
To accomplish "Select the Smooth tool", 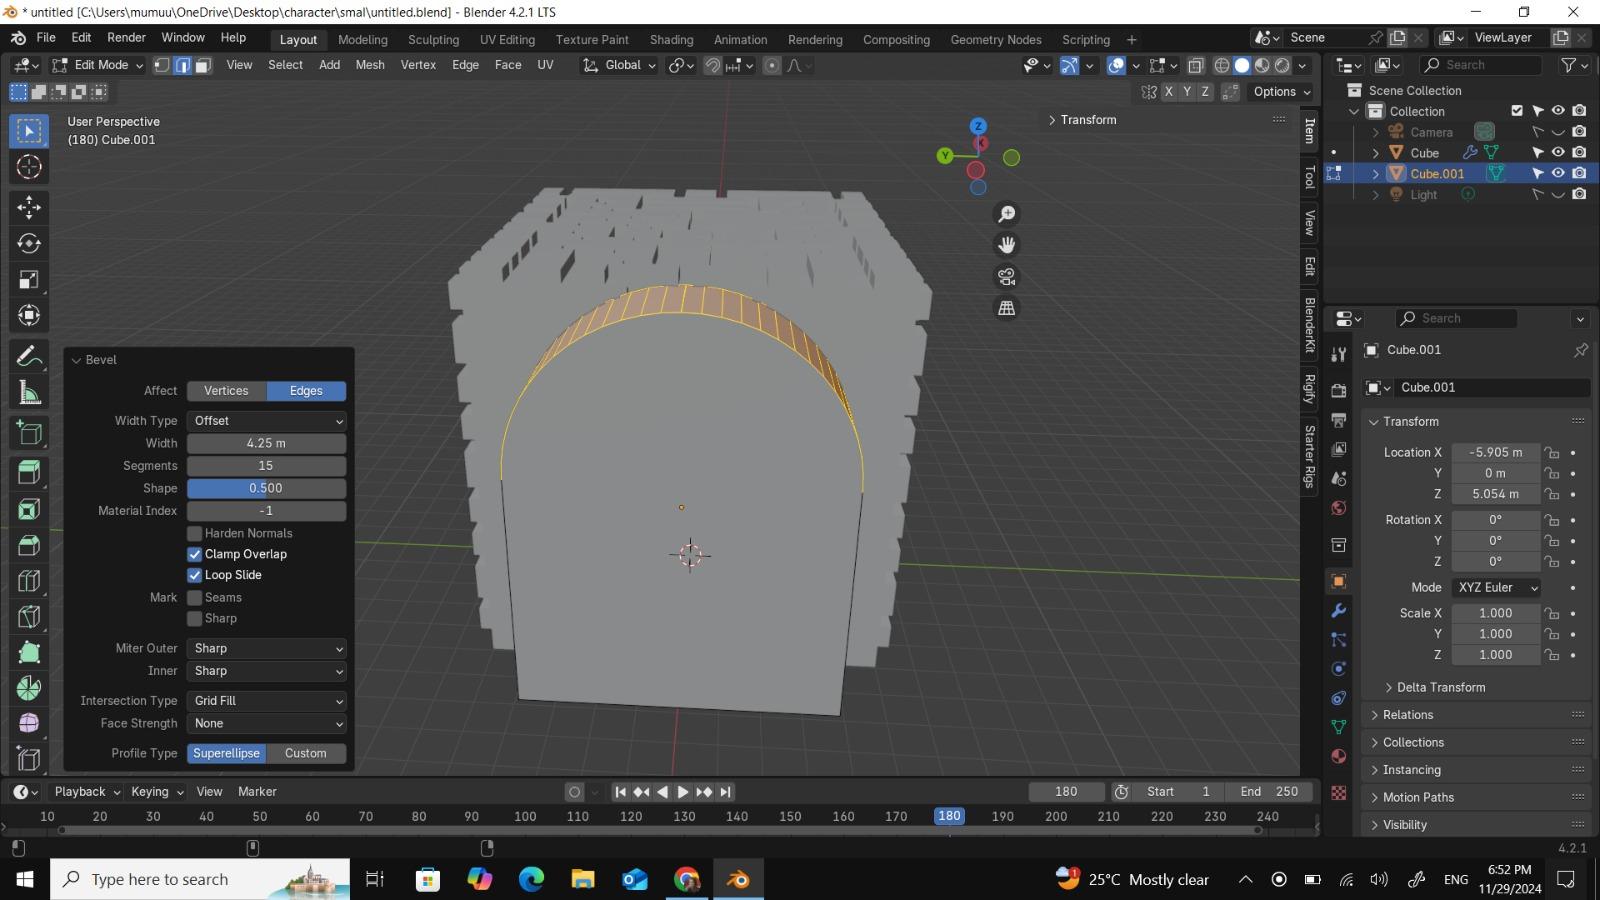I will [x=29, y=723].
